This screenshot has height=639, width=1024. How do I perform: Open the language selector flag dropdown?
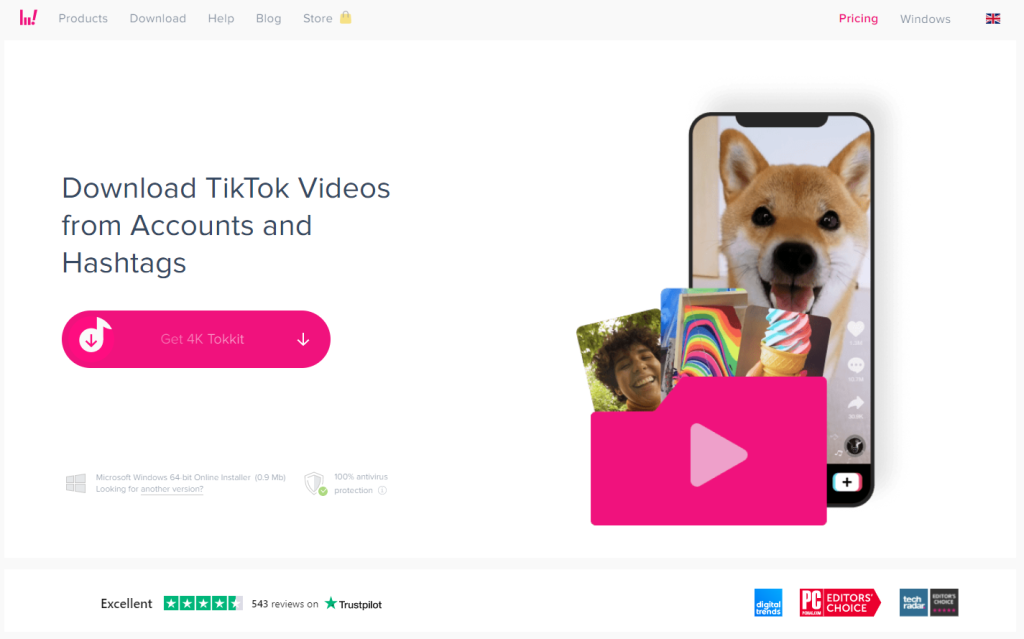pos(992,17)
